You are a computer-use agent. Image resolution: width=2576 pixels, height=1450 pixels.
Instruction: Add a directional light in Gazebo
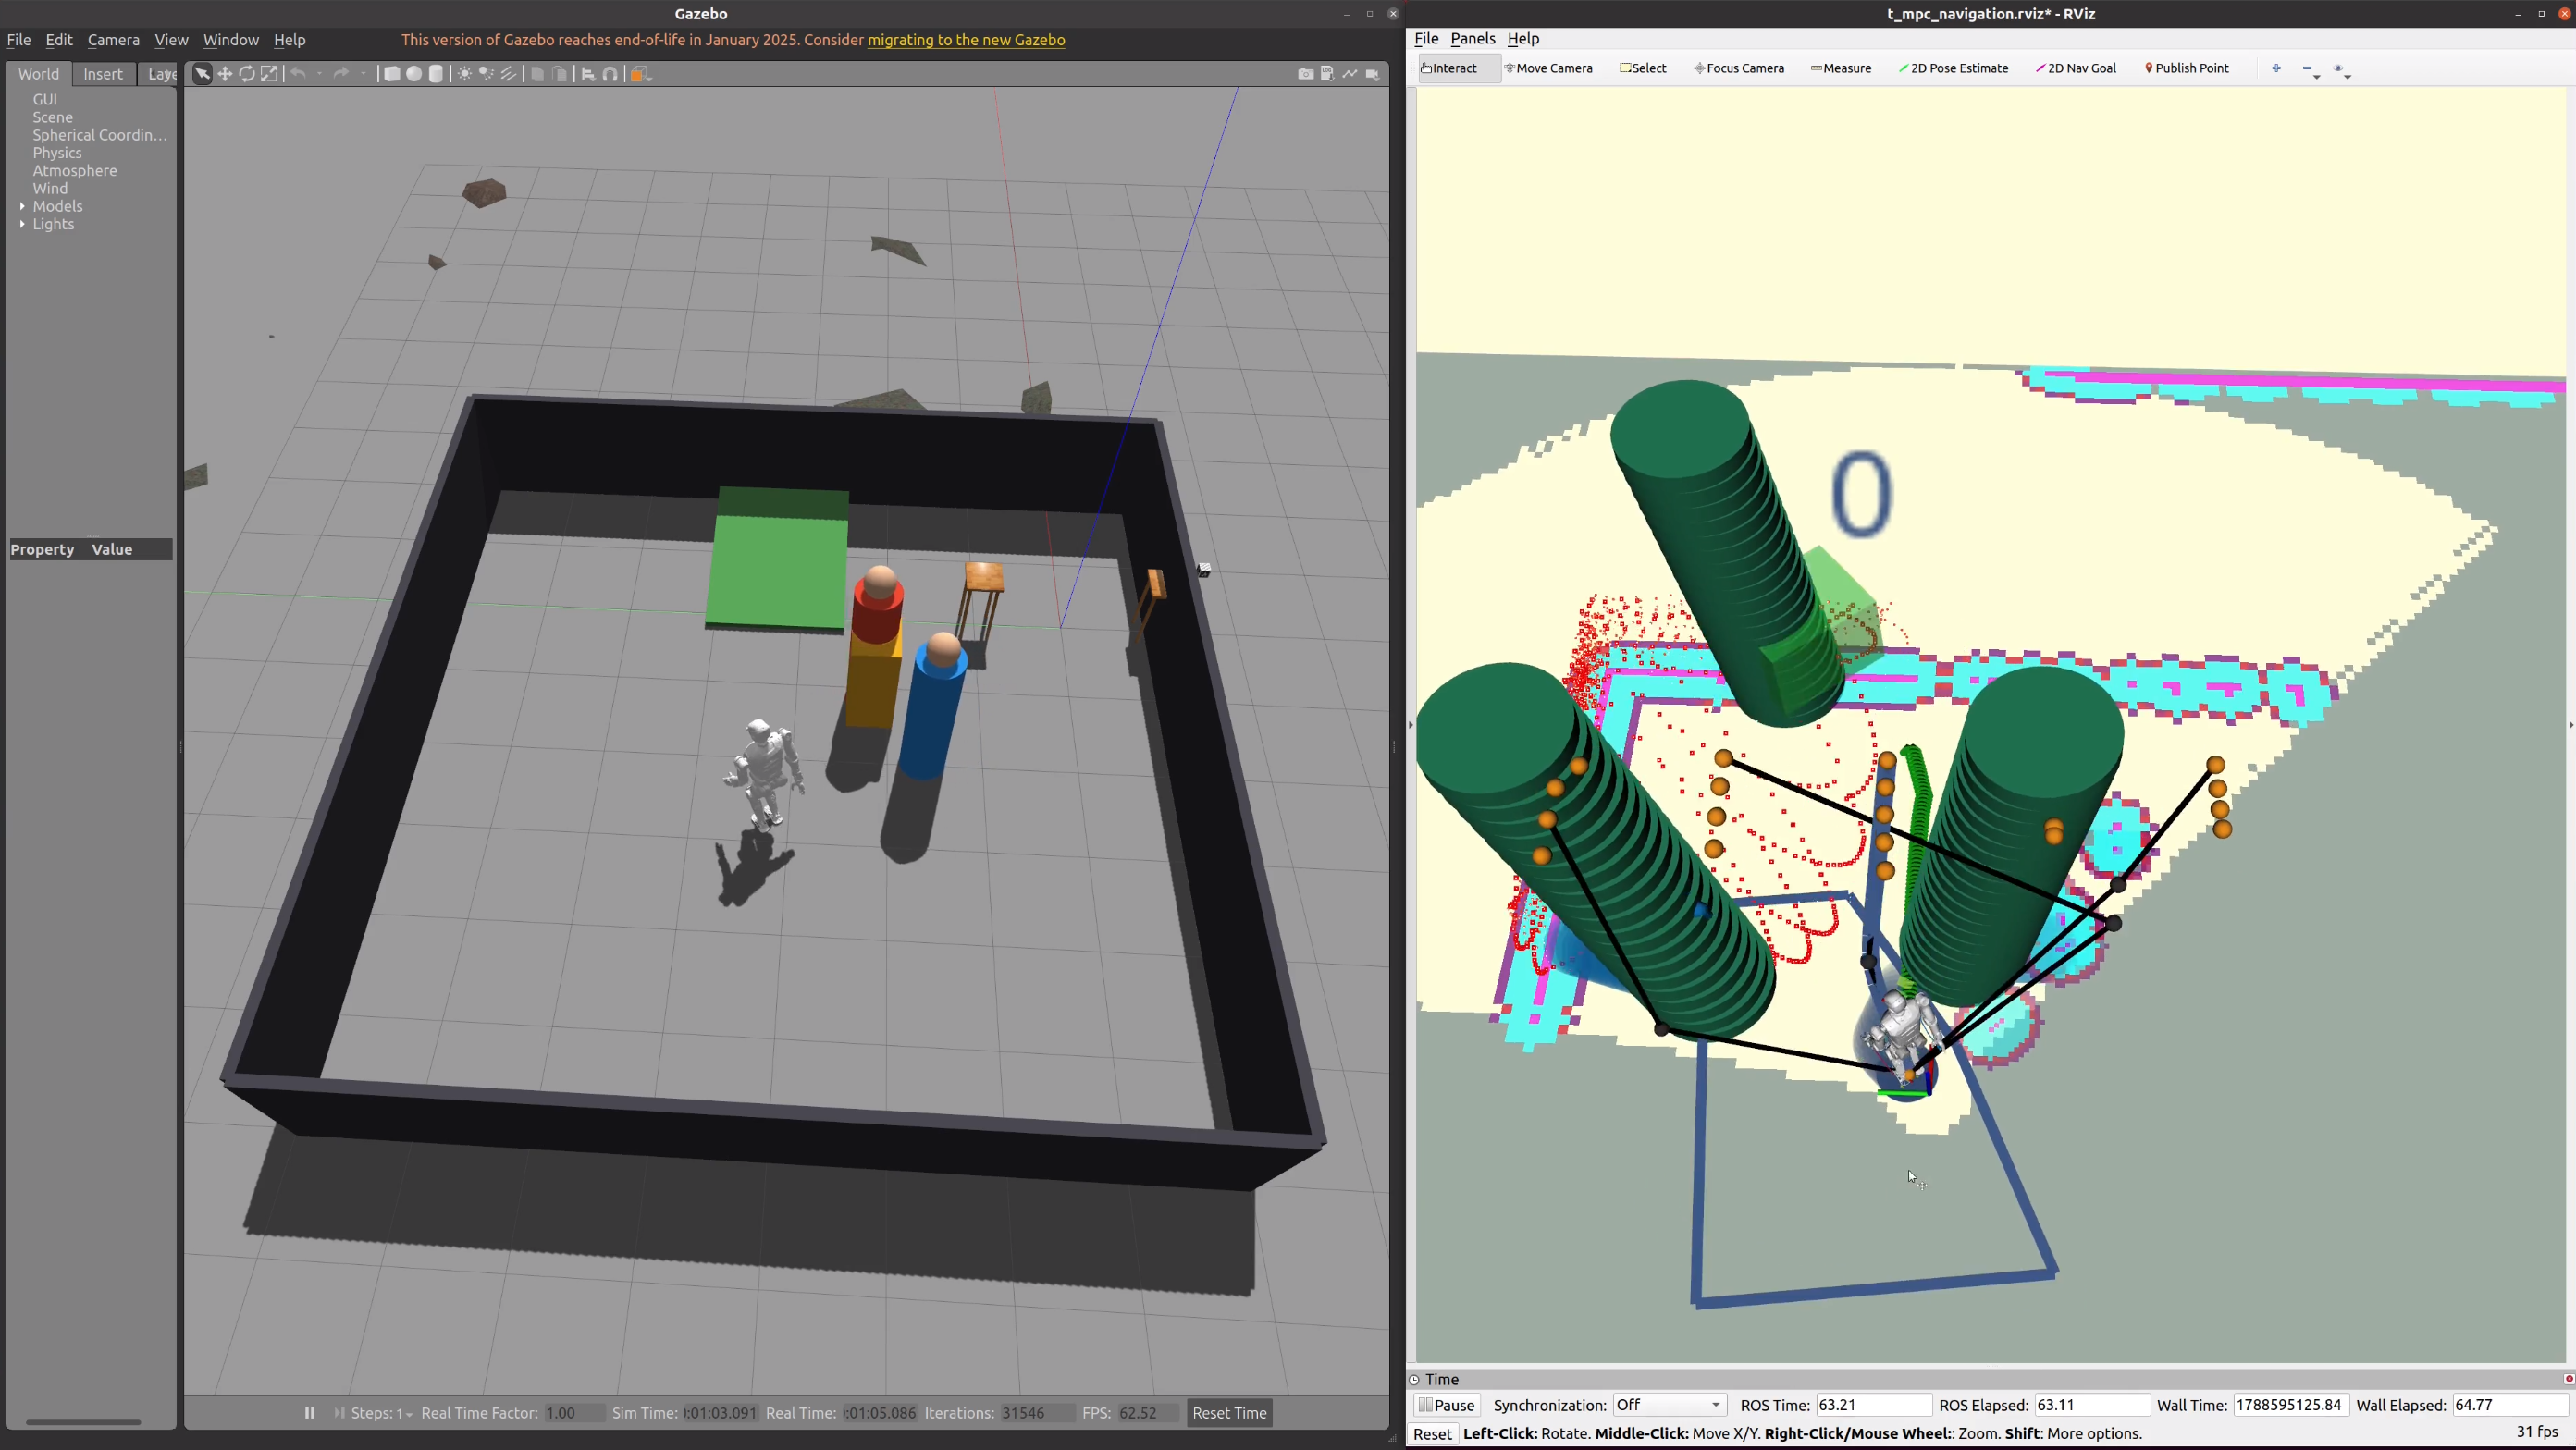click(x=509, y=74)
